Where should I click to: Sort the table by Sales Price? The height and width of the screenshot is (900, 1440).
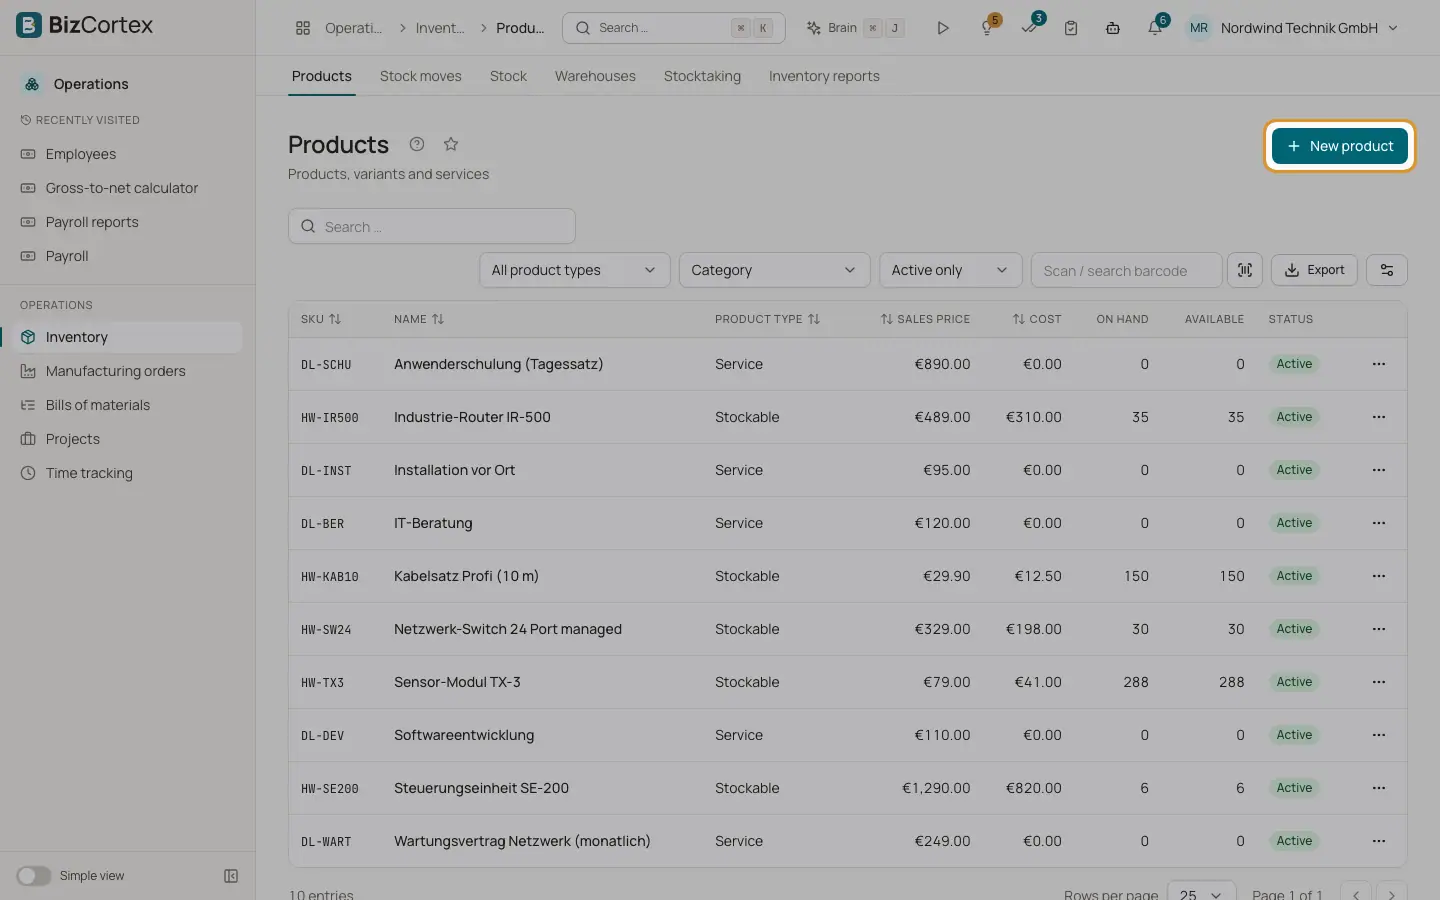pos(925,319)
